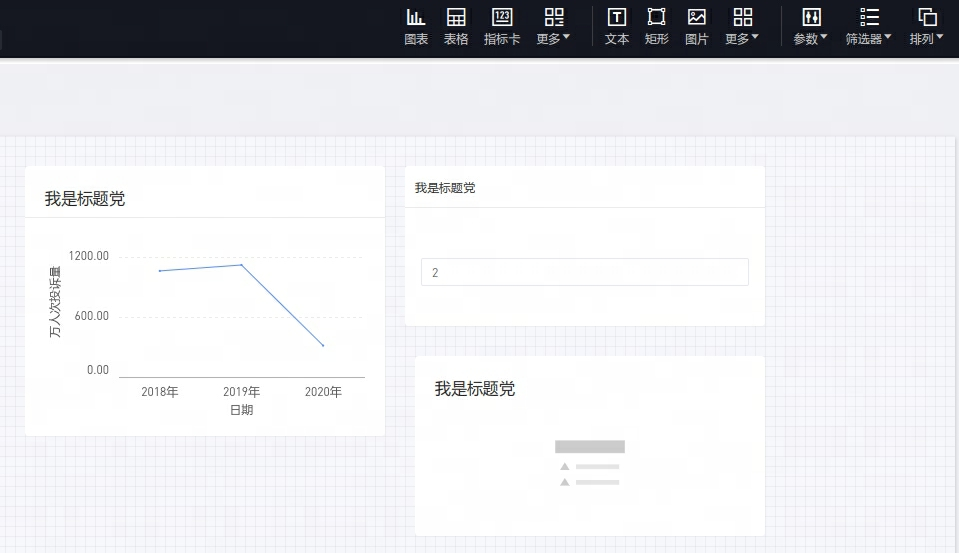Click the 2019年 data point on the line
The height and width of the screenshot is (553, 959).
[241, 265]
